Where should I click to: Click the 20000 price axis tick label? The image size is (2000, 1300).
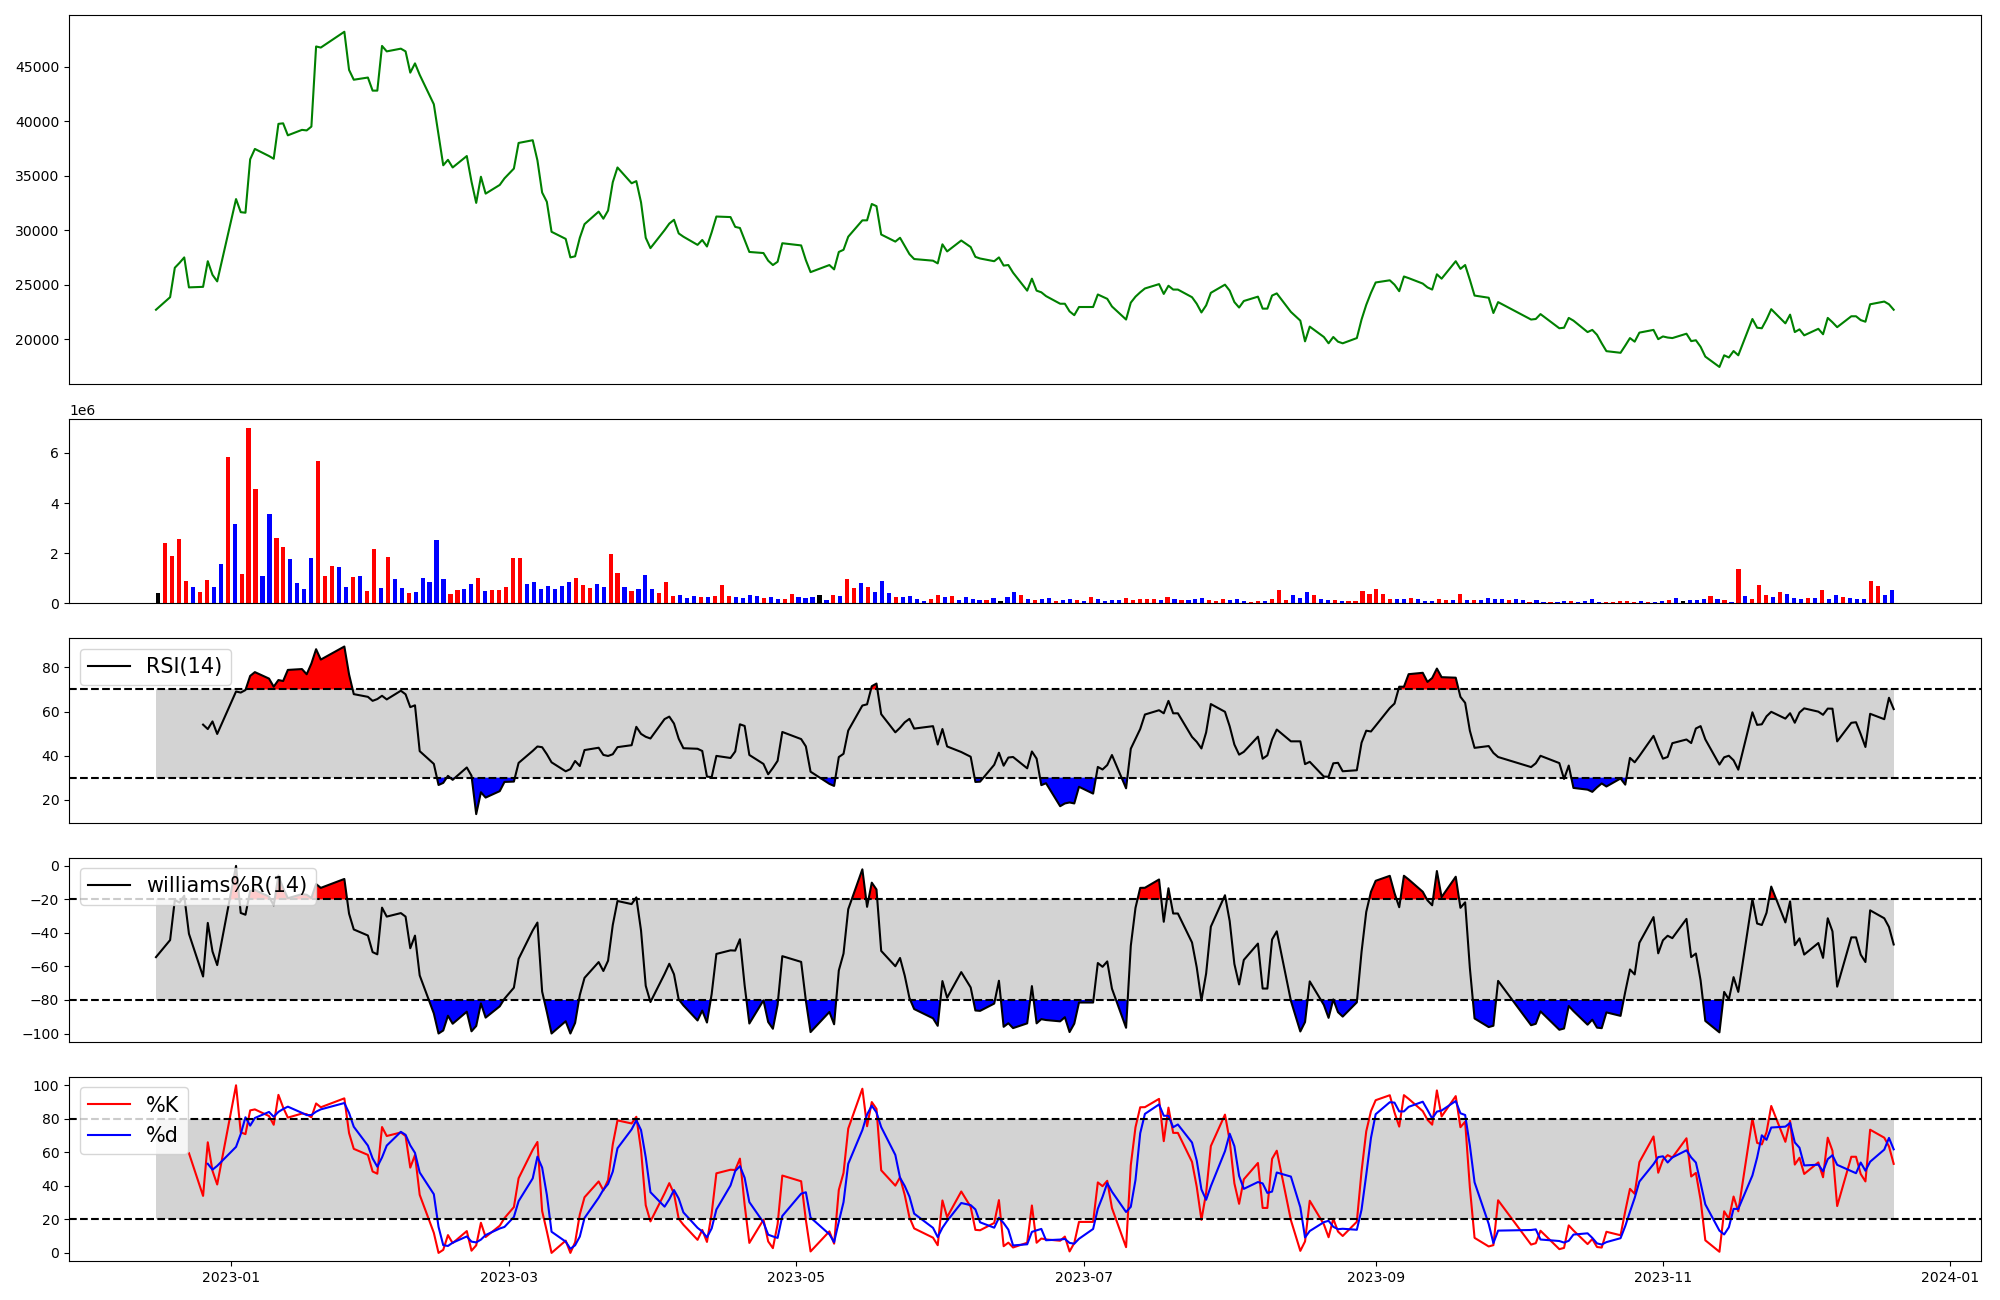(37, 340)
